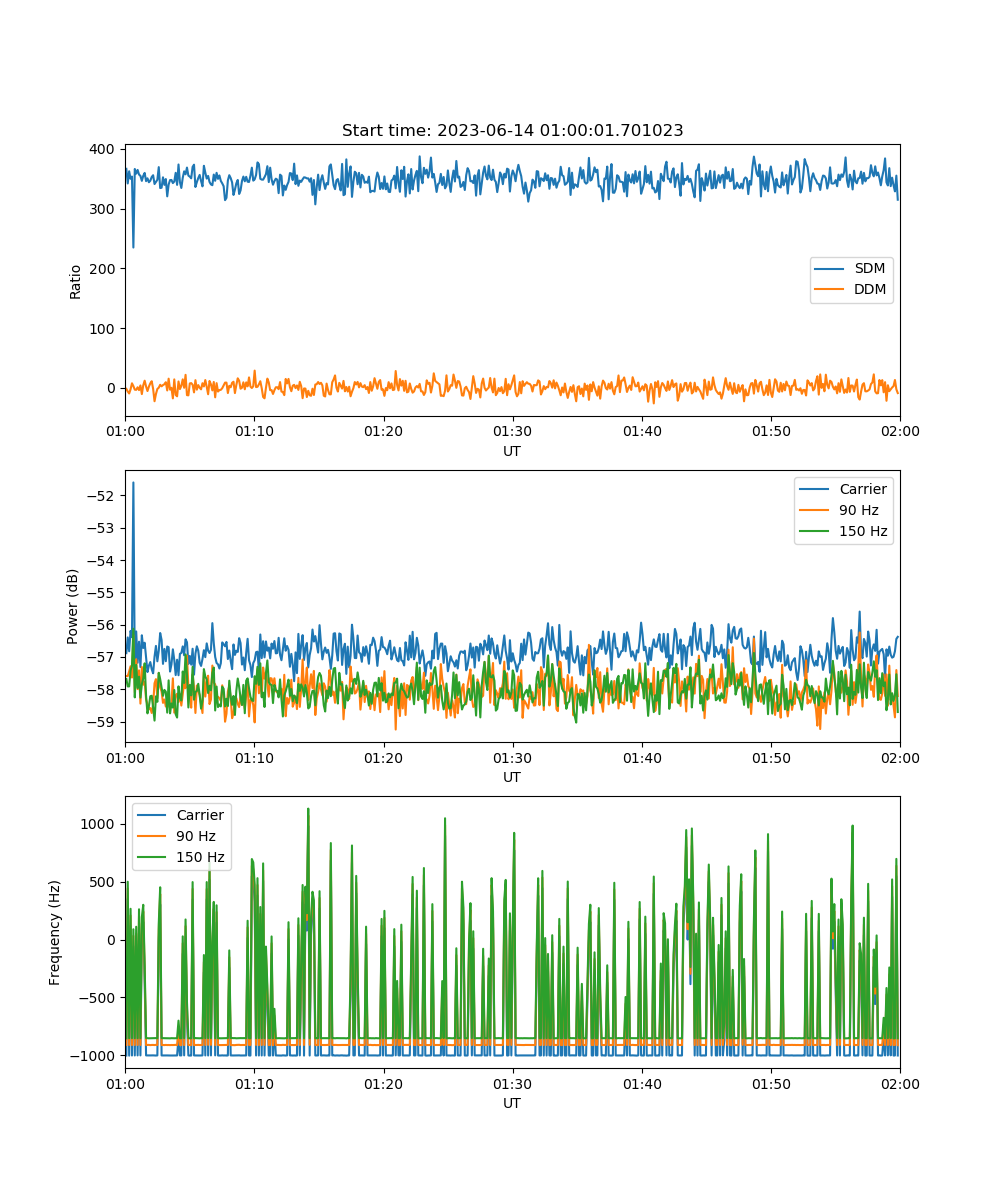The width and height of the screenshot is (1000, 1200).
Task: Click the UT label under the Power plot
Action: [512, 777]
